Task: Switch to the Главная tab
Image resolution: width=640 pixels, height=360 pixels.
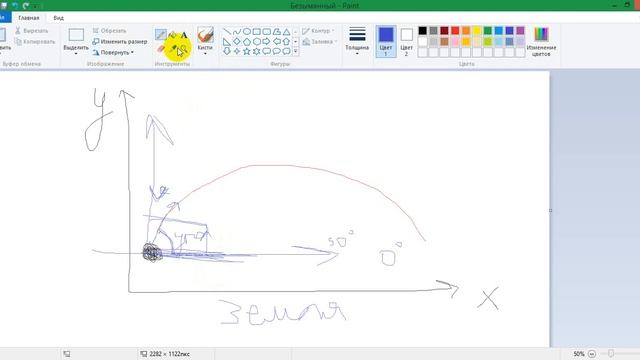Action: click(29, 18)
